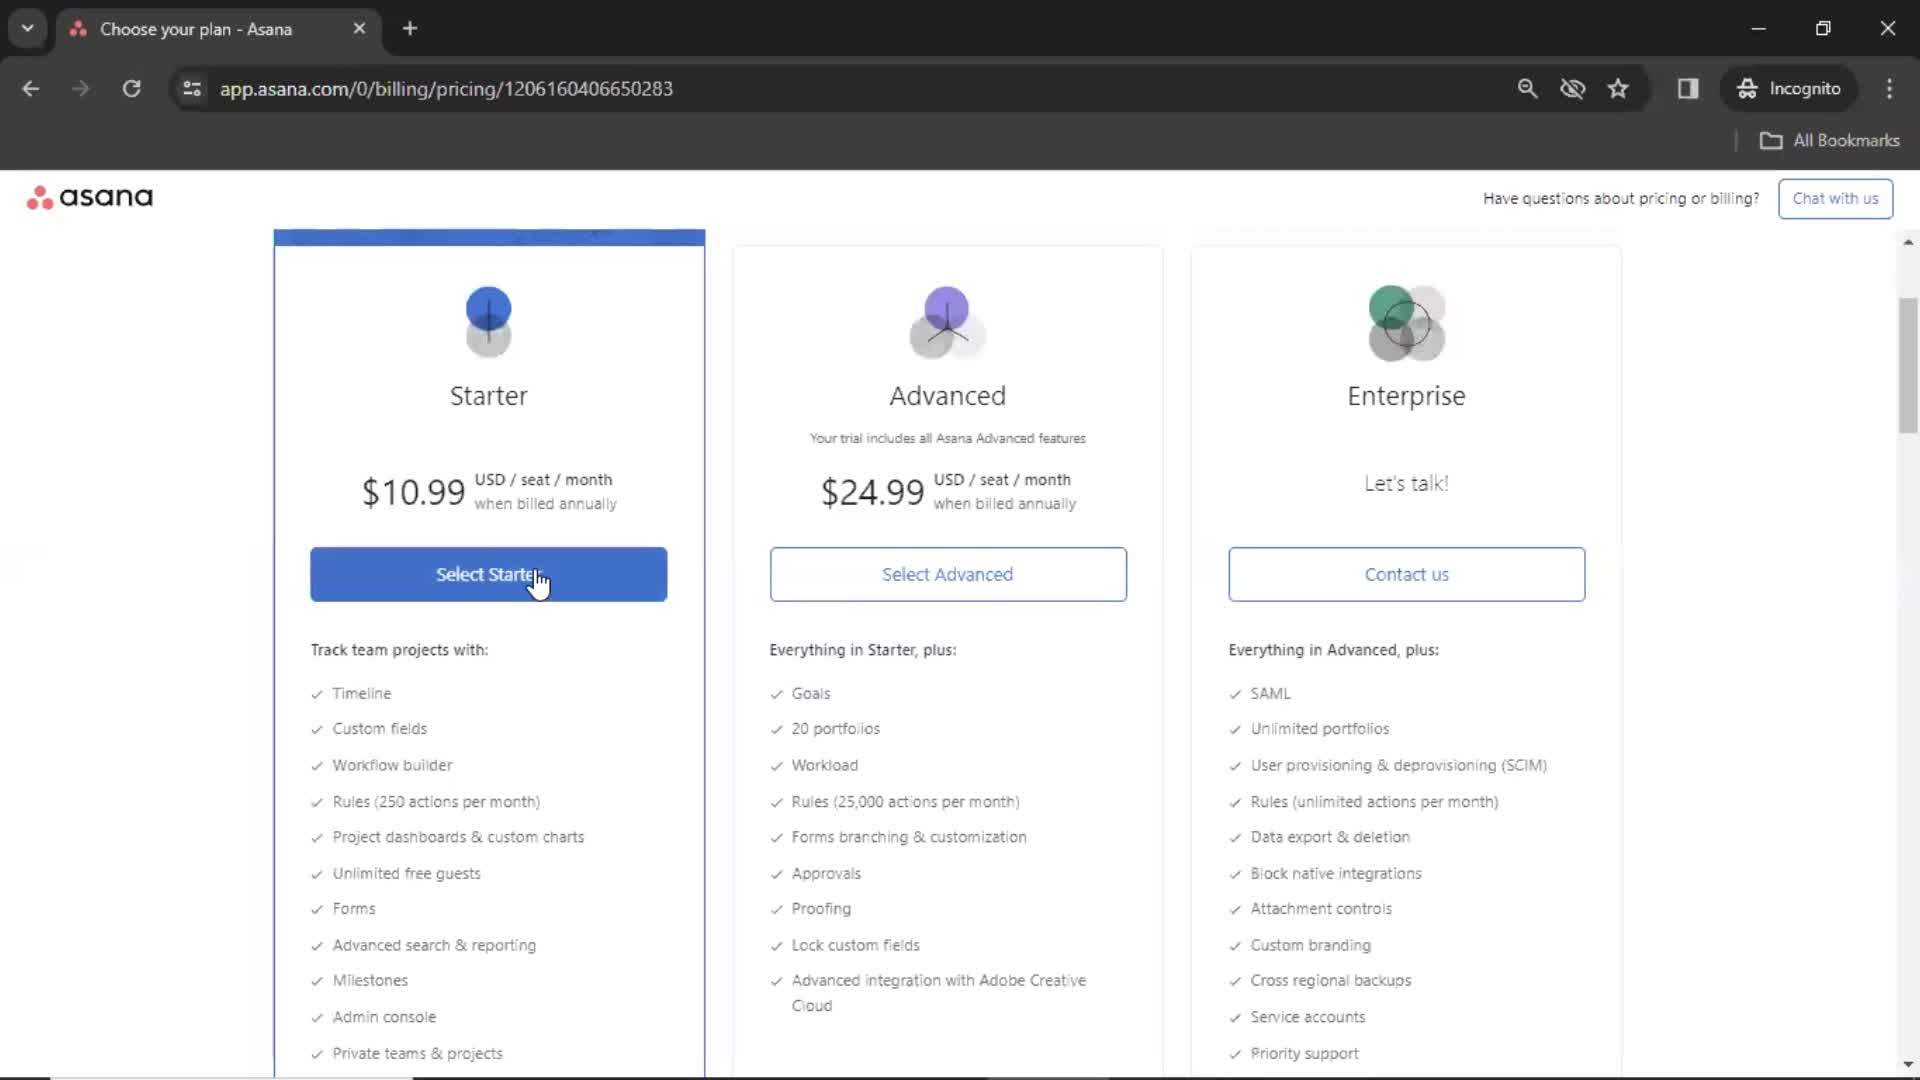
Task: Click 'Advanced integration with Adobe Creative Cloud'
Action: pos(938,993)
